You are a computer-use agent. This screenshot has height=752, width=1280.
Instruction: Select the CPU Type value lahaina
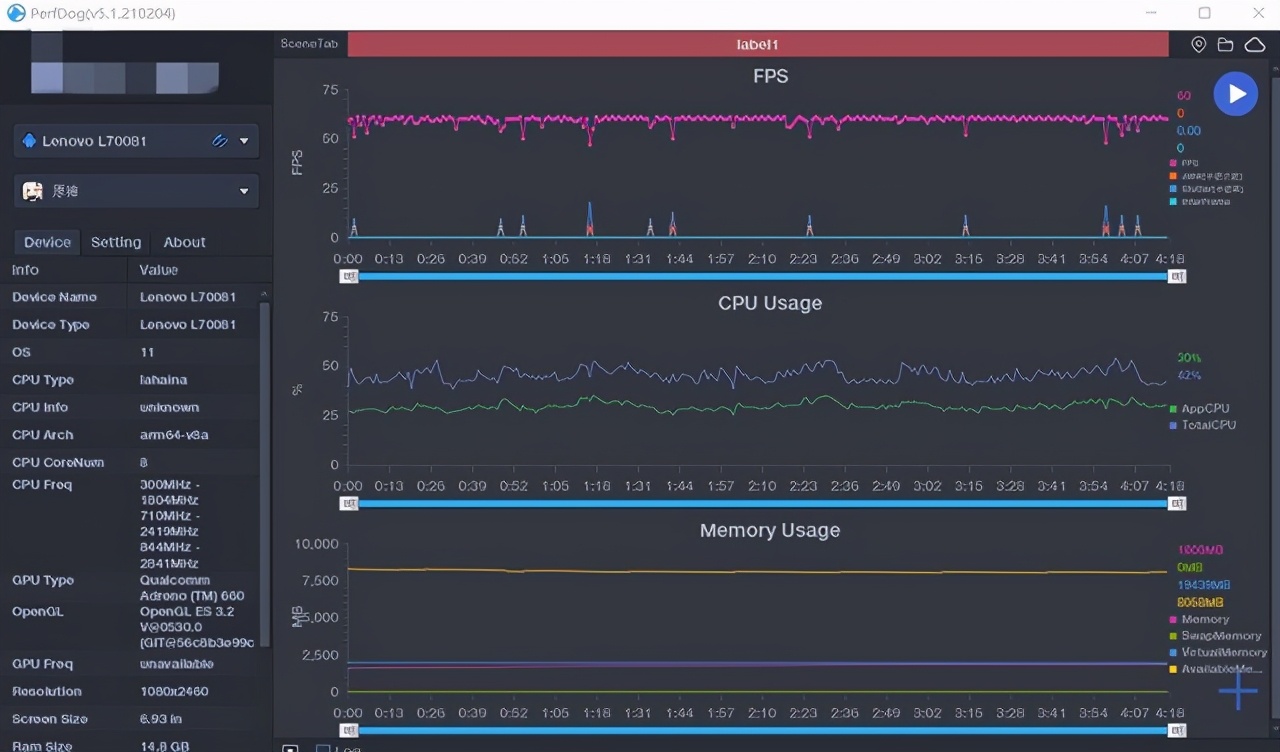click(x=163, y=380)
